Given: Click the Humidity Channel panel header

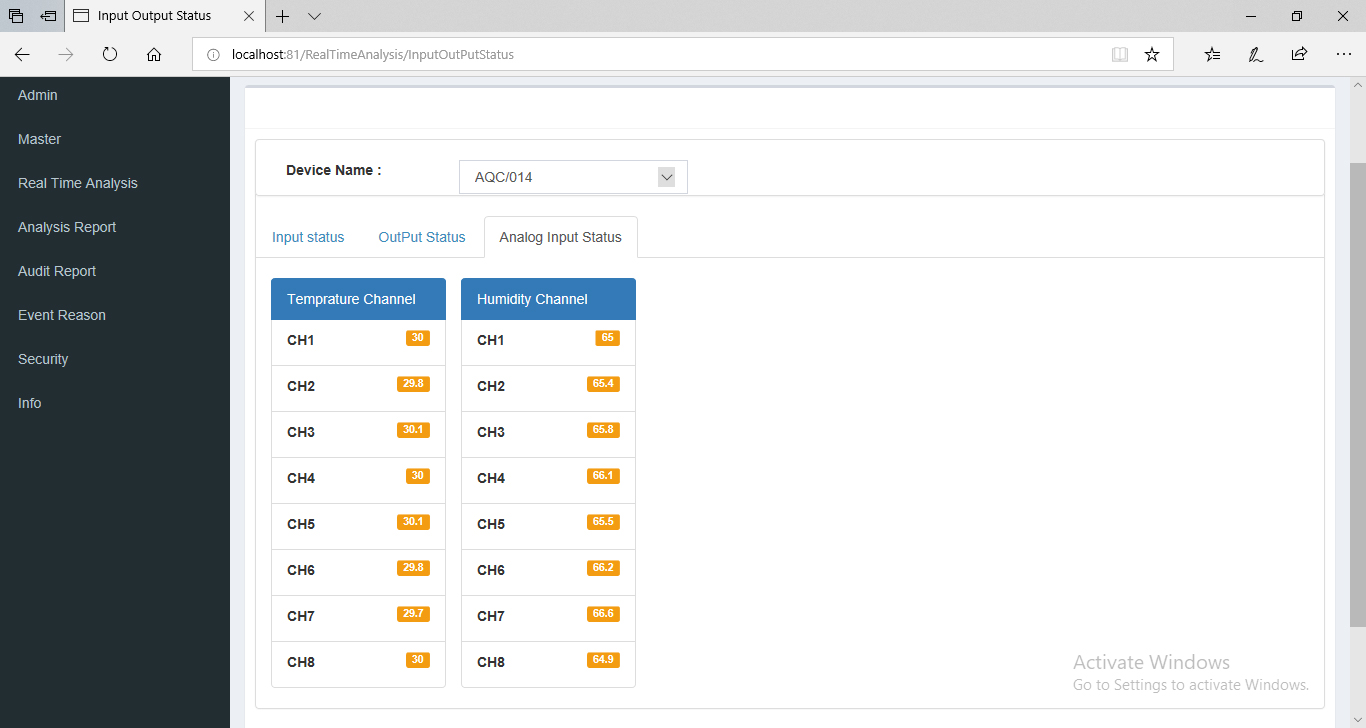Looking at the screenshot, I should tap(548, 299).
